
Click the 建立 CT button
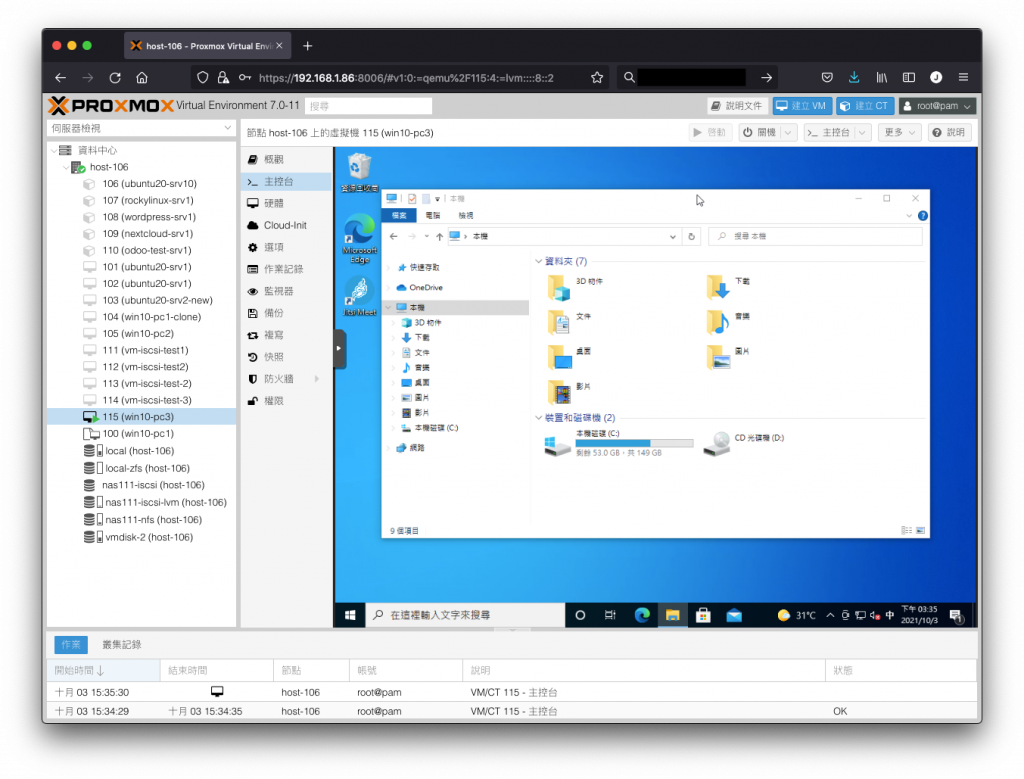tap(865, 106)
